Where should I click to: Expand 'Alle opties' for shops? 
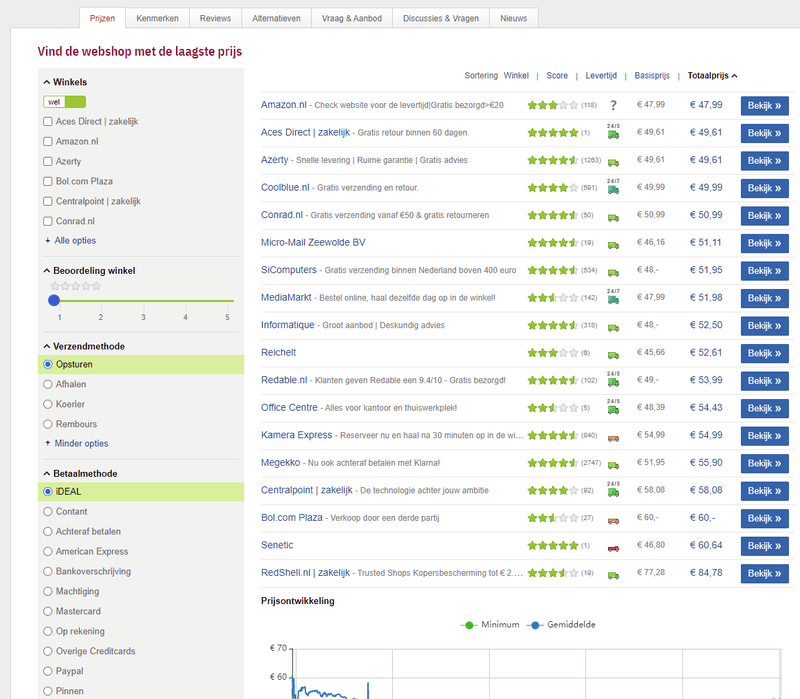pos(70,240)
